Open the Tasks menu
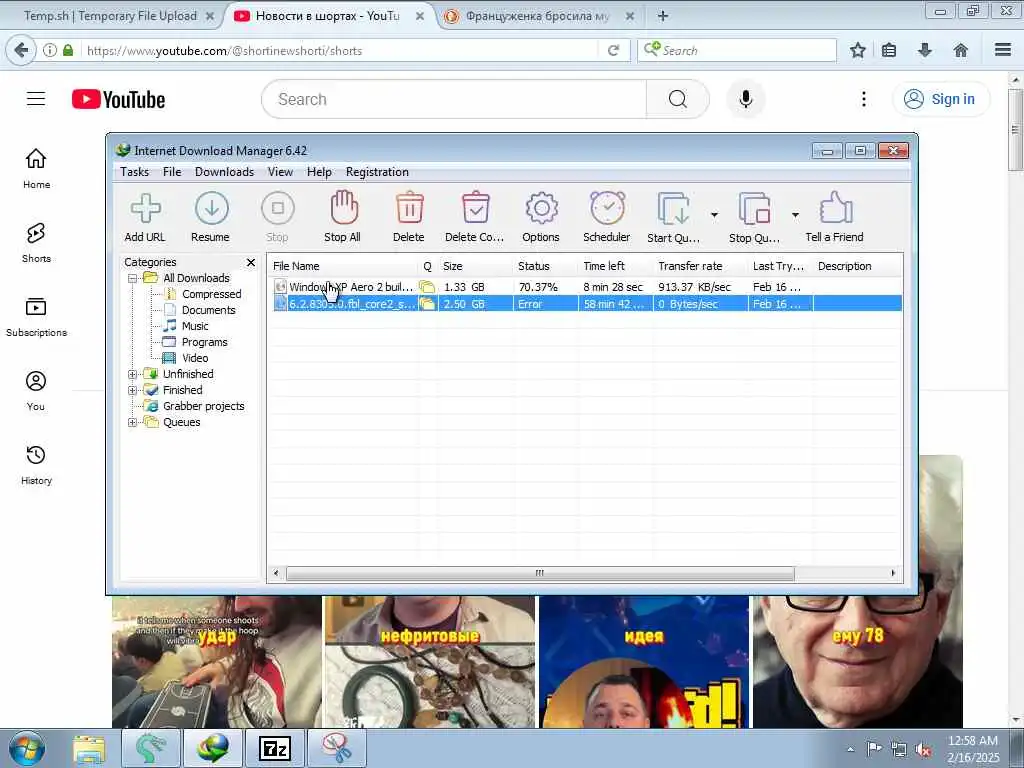This screenshot has width=1024, height=768. [x=135, y=172]
